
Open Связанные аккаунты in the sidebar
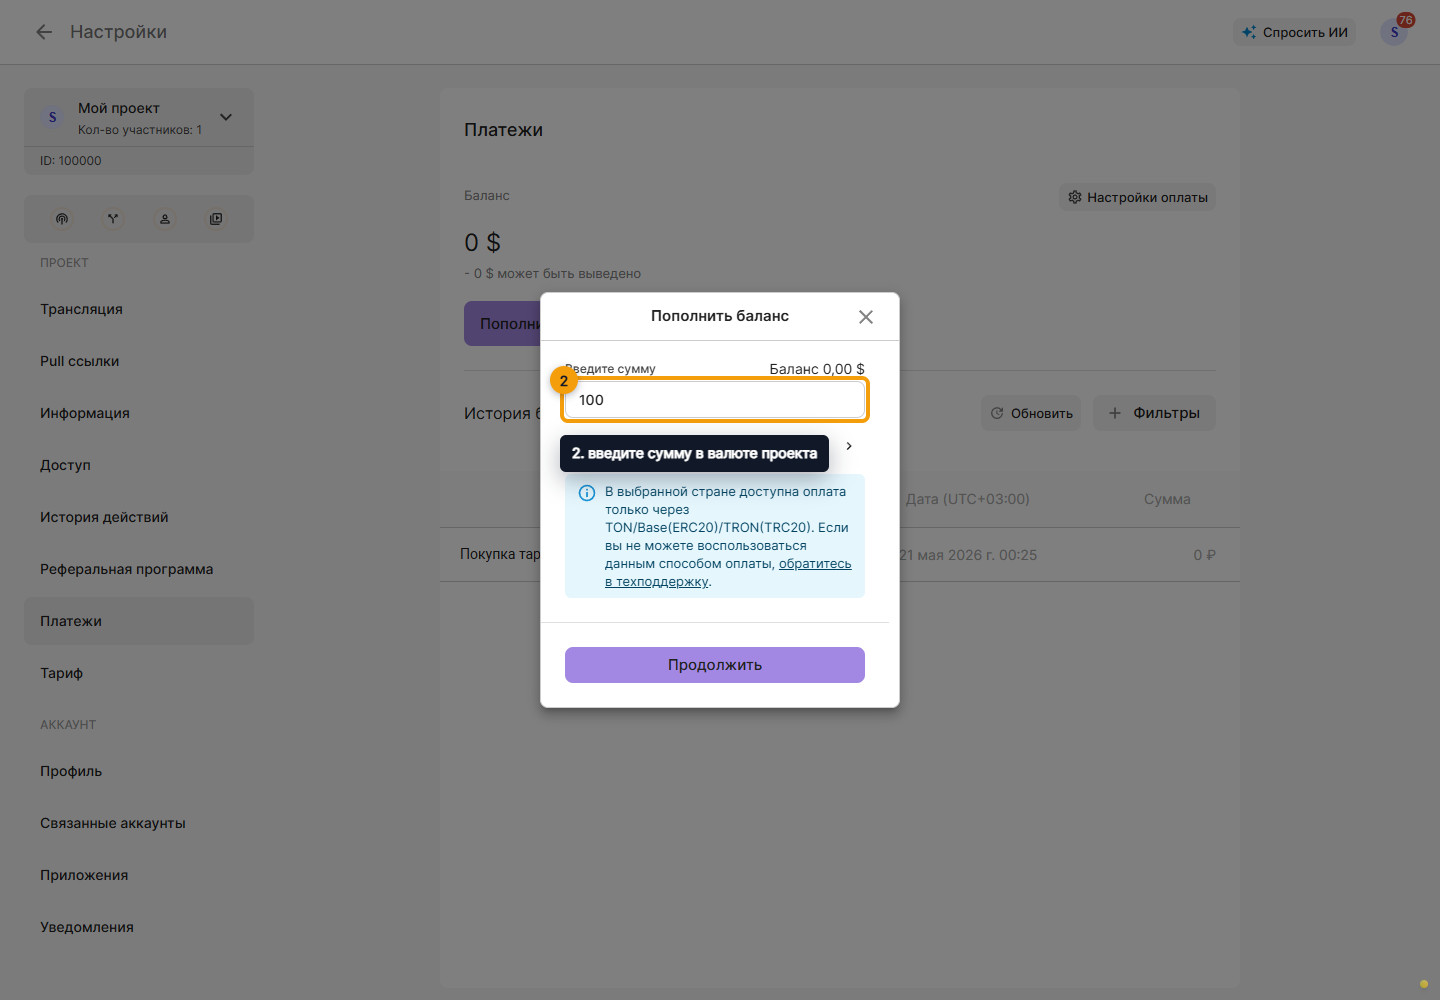click(139, 823)
